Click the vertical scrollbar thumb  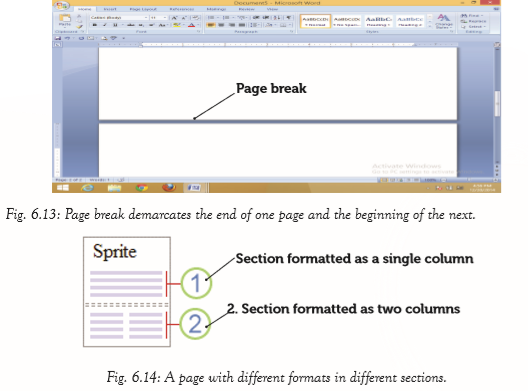coord(497,104)
